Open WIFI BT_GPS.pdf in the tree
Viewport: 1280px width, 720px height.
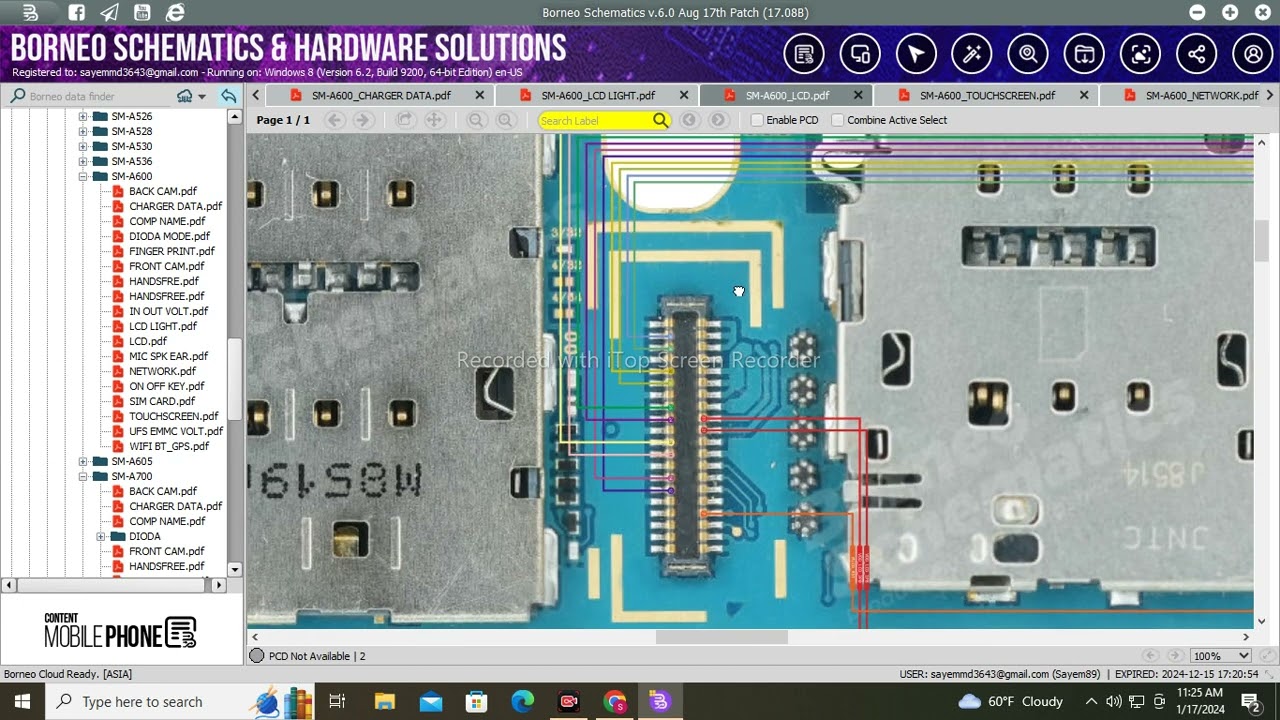(169, 447)
